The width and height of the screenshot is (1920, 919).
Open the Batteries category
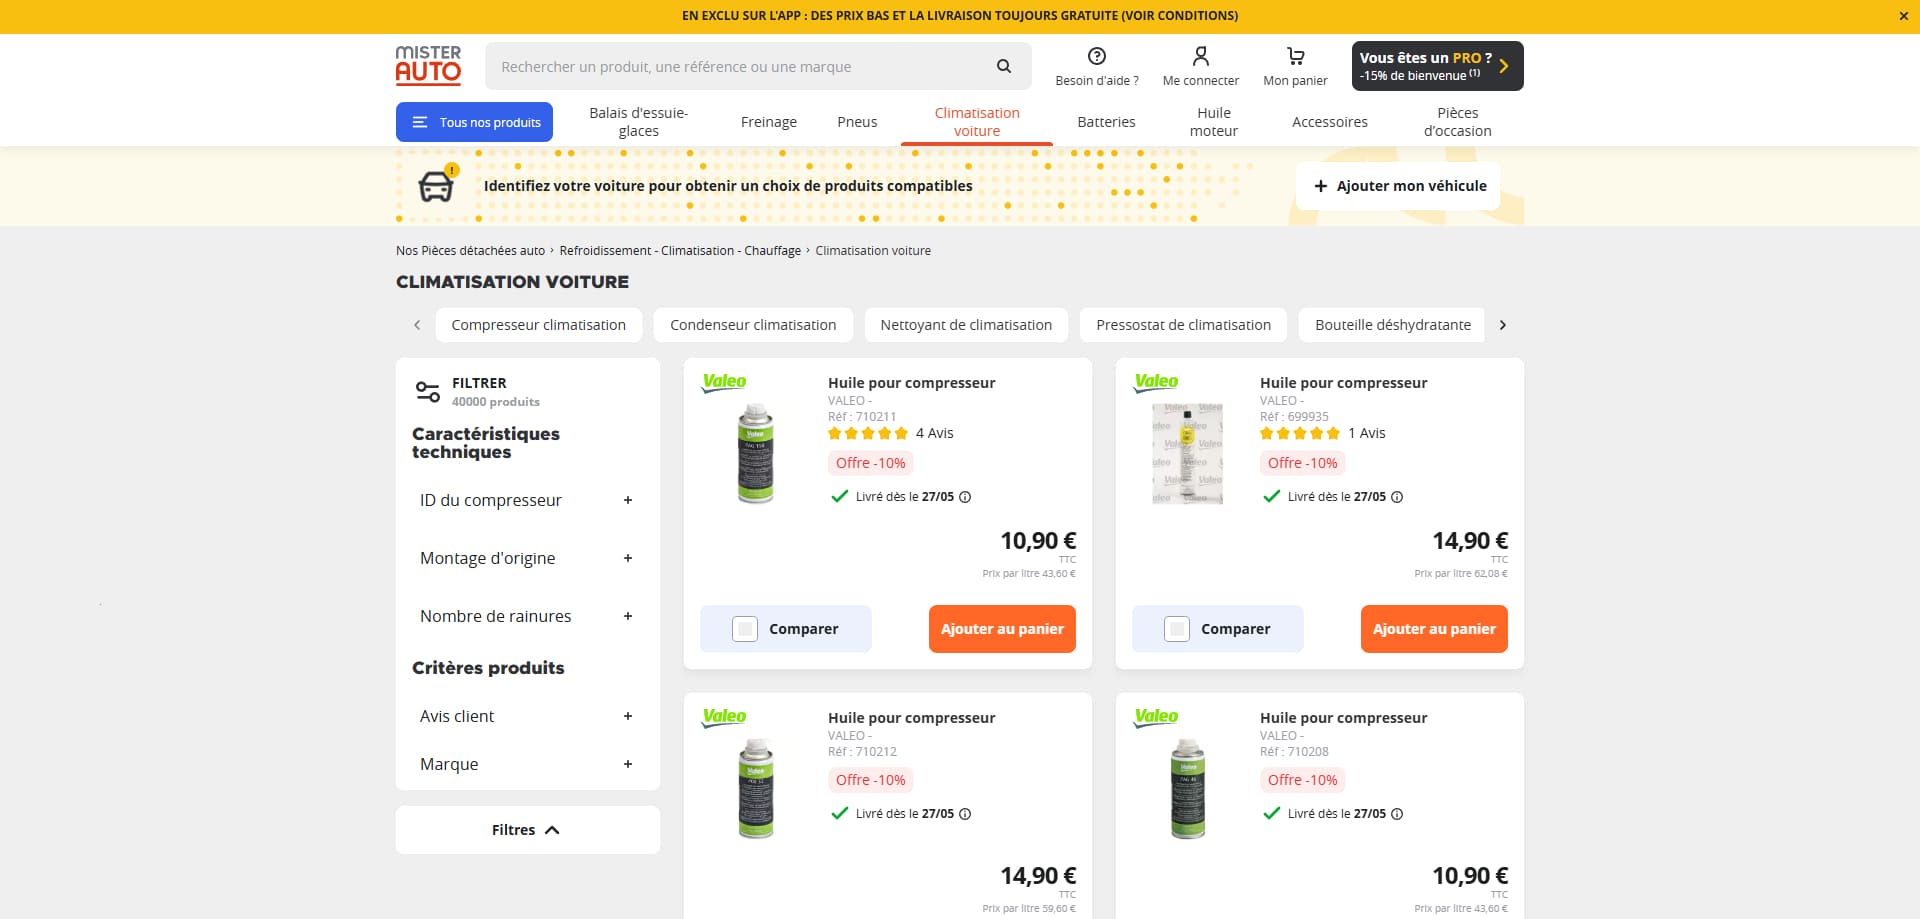(1106, 122)
